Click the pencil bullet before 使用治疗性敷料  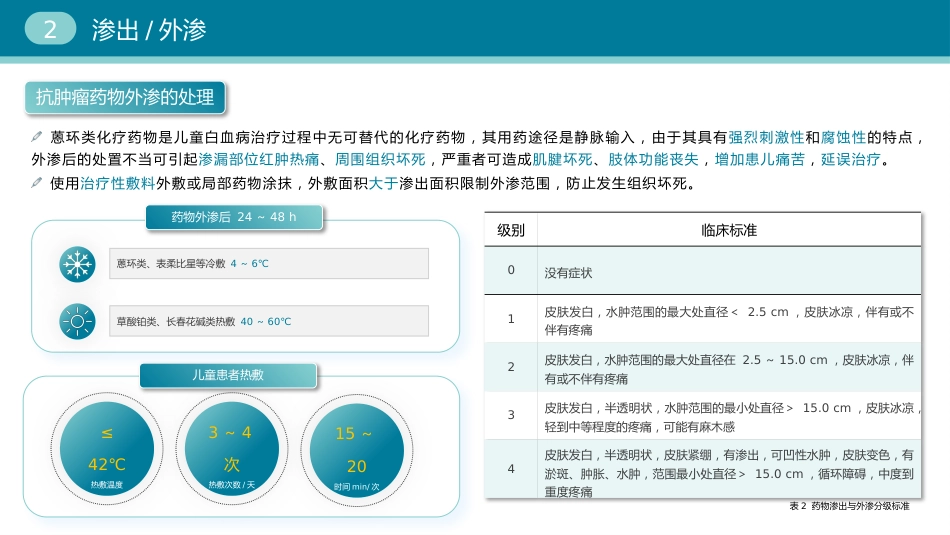pyautogui.click(x=37, y=182)
